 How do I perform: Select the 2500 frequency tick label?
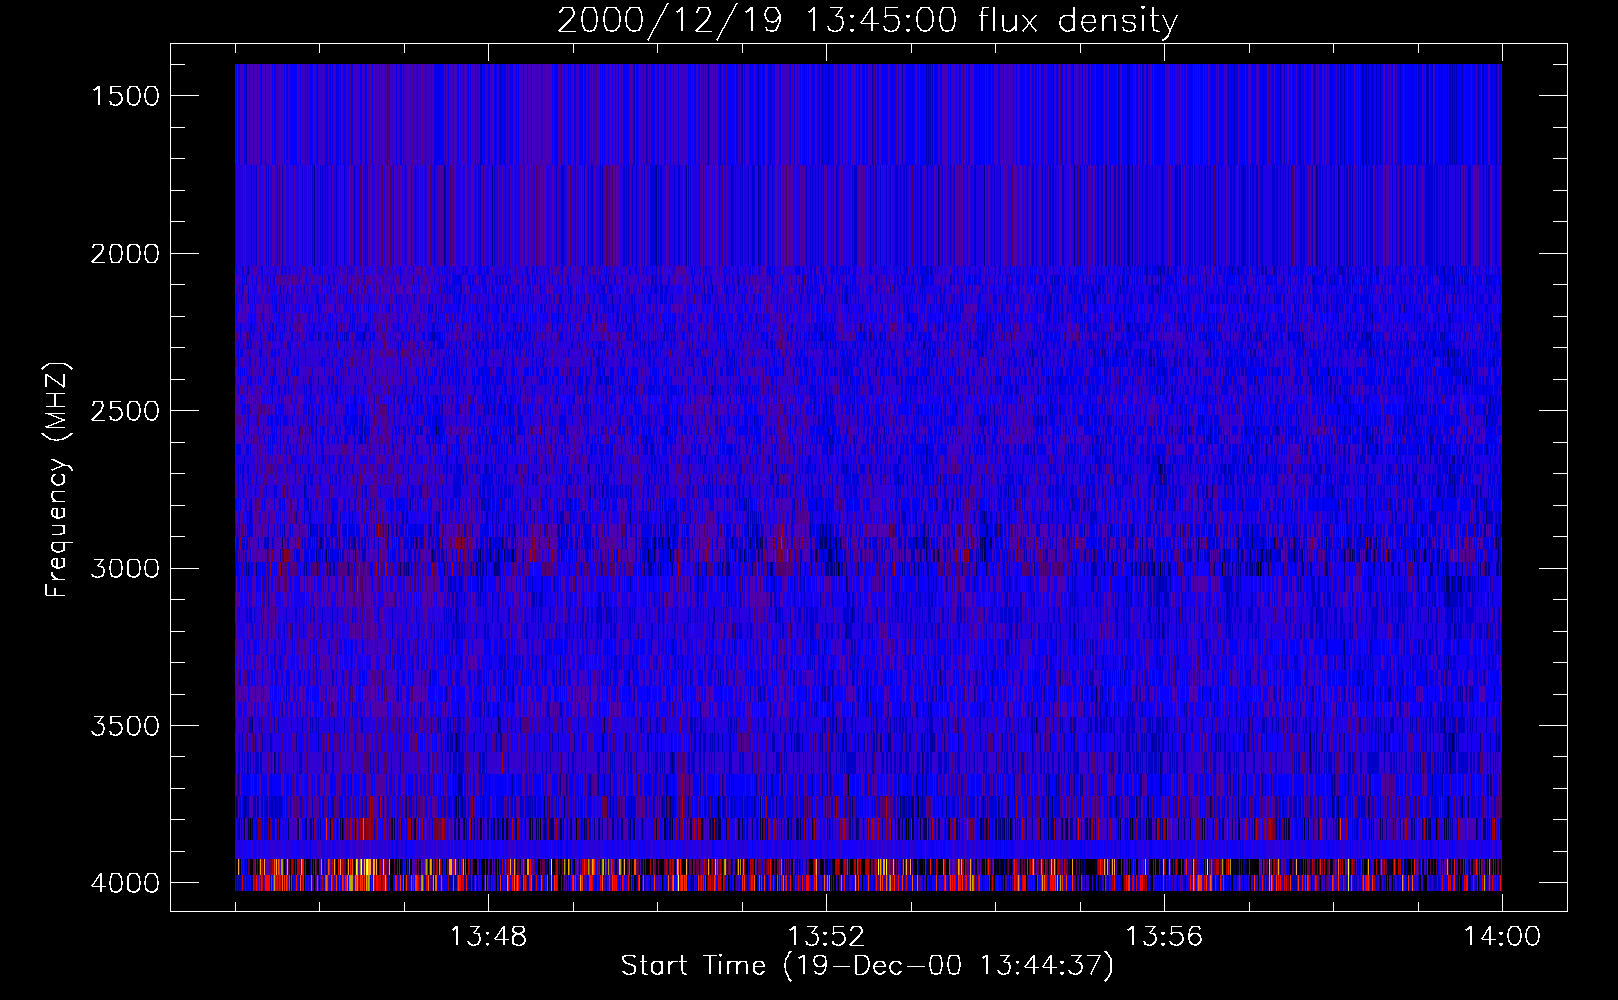(x=125, y=411)
